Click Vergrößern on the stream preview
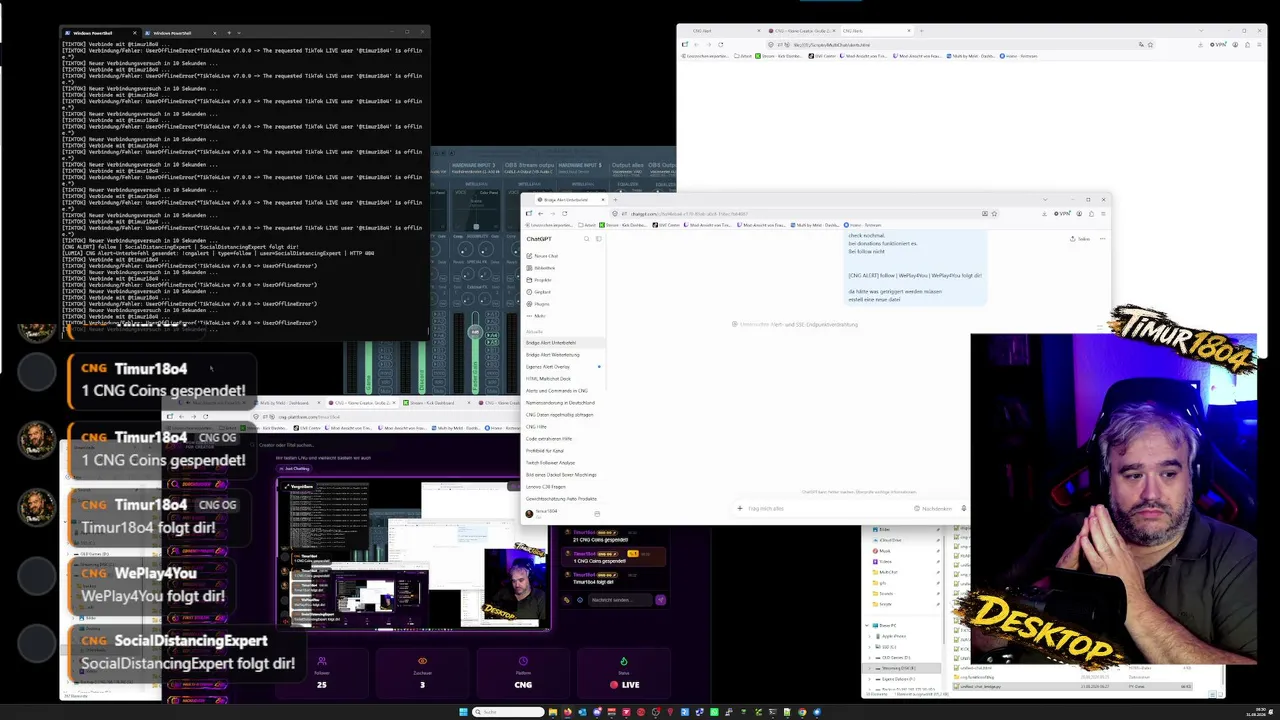The width and height of the screenshot is (1280, 720). click(301, 486)
